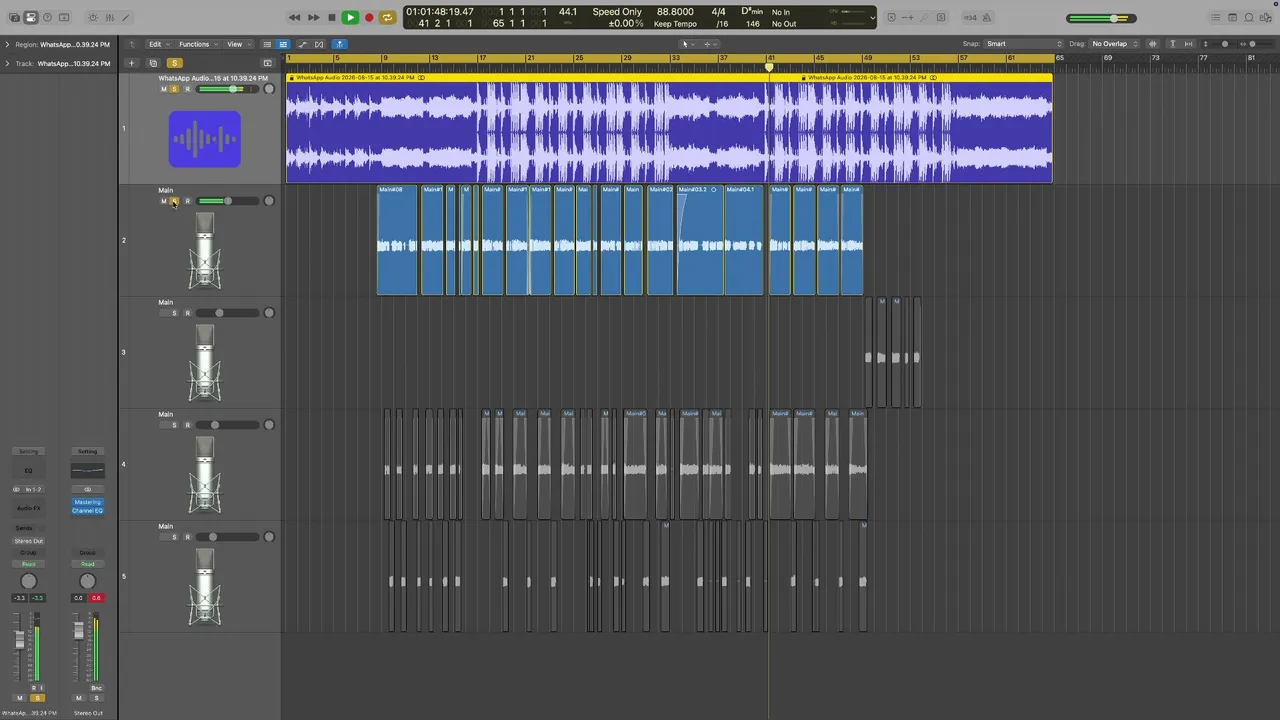Open the channel strip Setting button

tap(28, 452)
